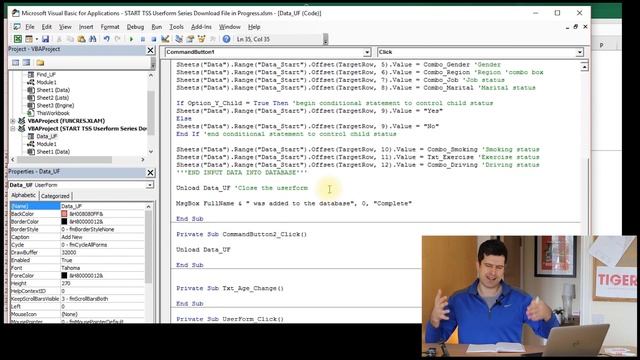Screen dimensions: 640x360
Task: Toggle Design Mode icon in toolbar
Action: pyautogui.click(x=165, y=39)
